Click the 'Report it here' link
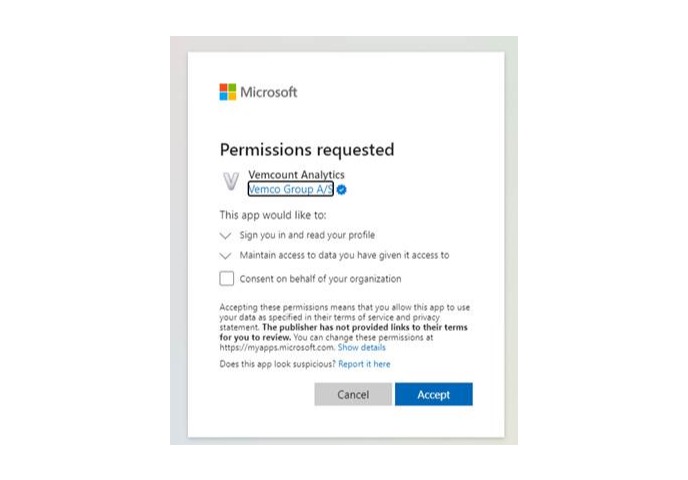 [x=364, y=365]
